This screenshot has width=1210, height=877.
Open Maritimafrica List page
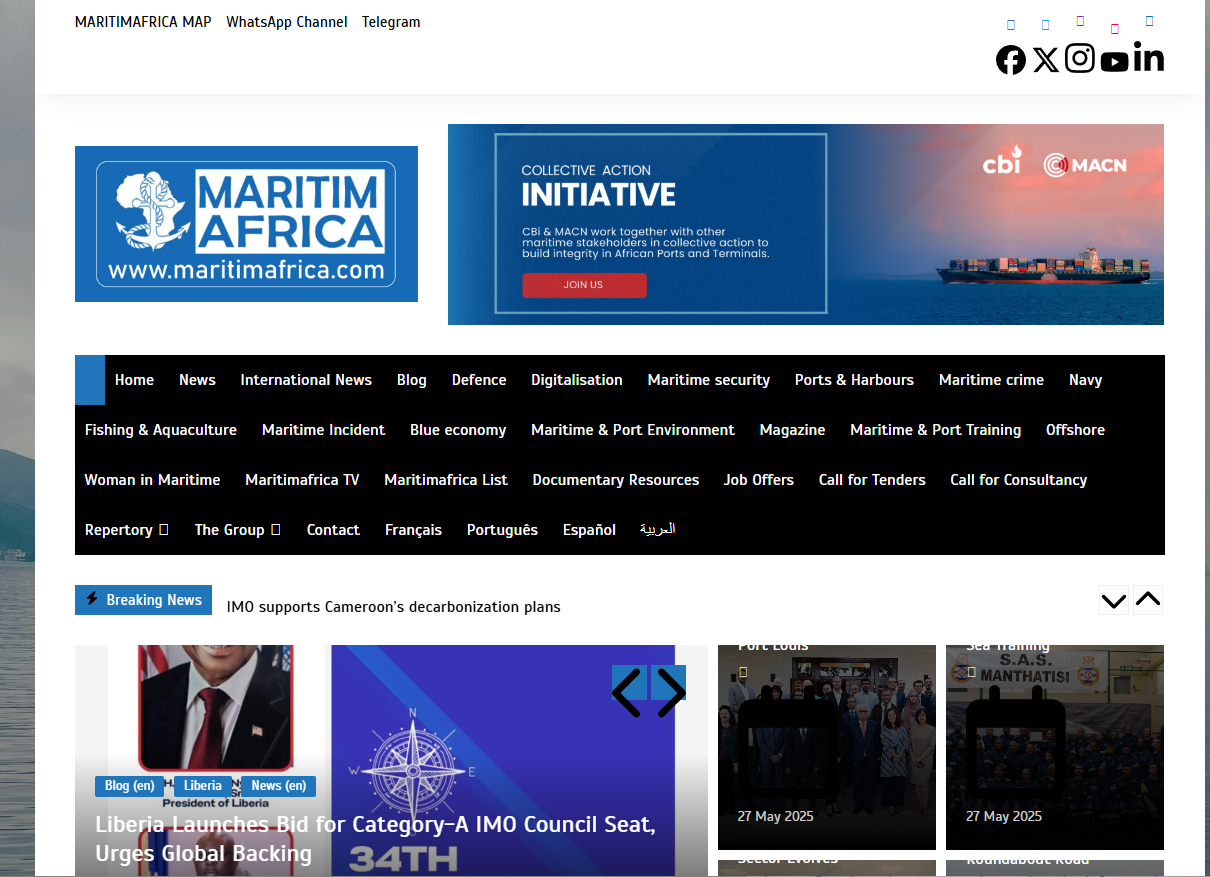tap(446, 480)
